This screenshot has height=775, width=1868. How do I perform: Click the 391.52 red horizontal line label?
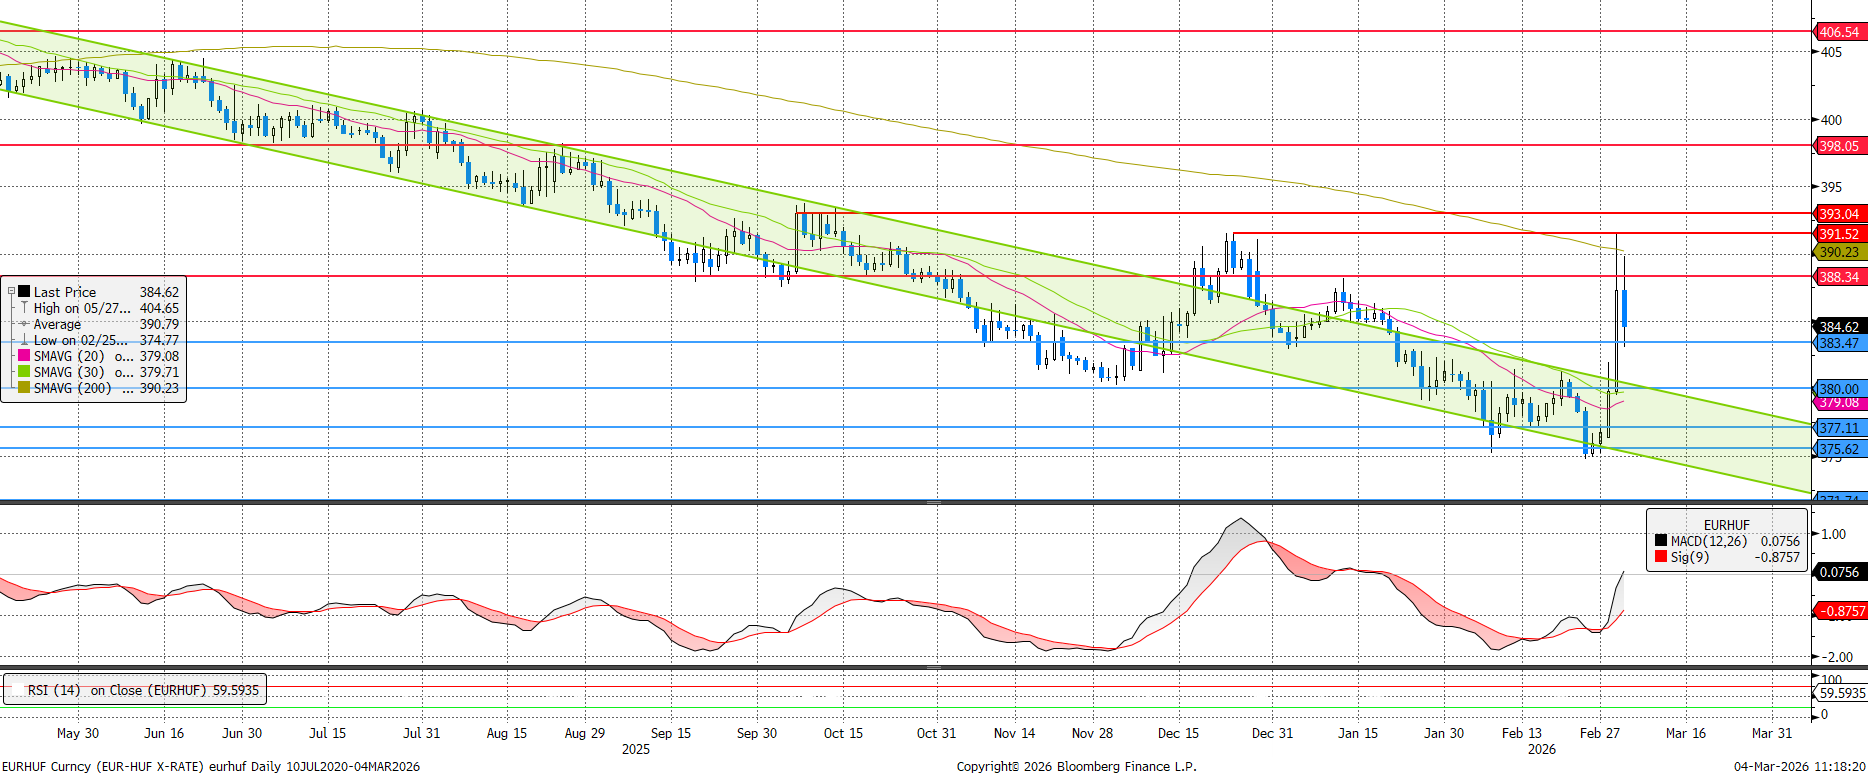[x=1839, y=234]
